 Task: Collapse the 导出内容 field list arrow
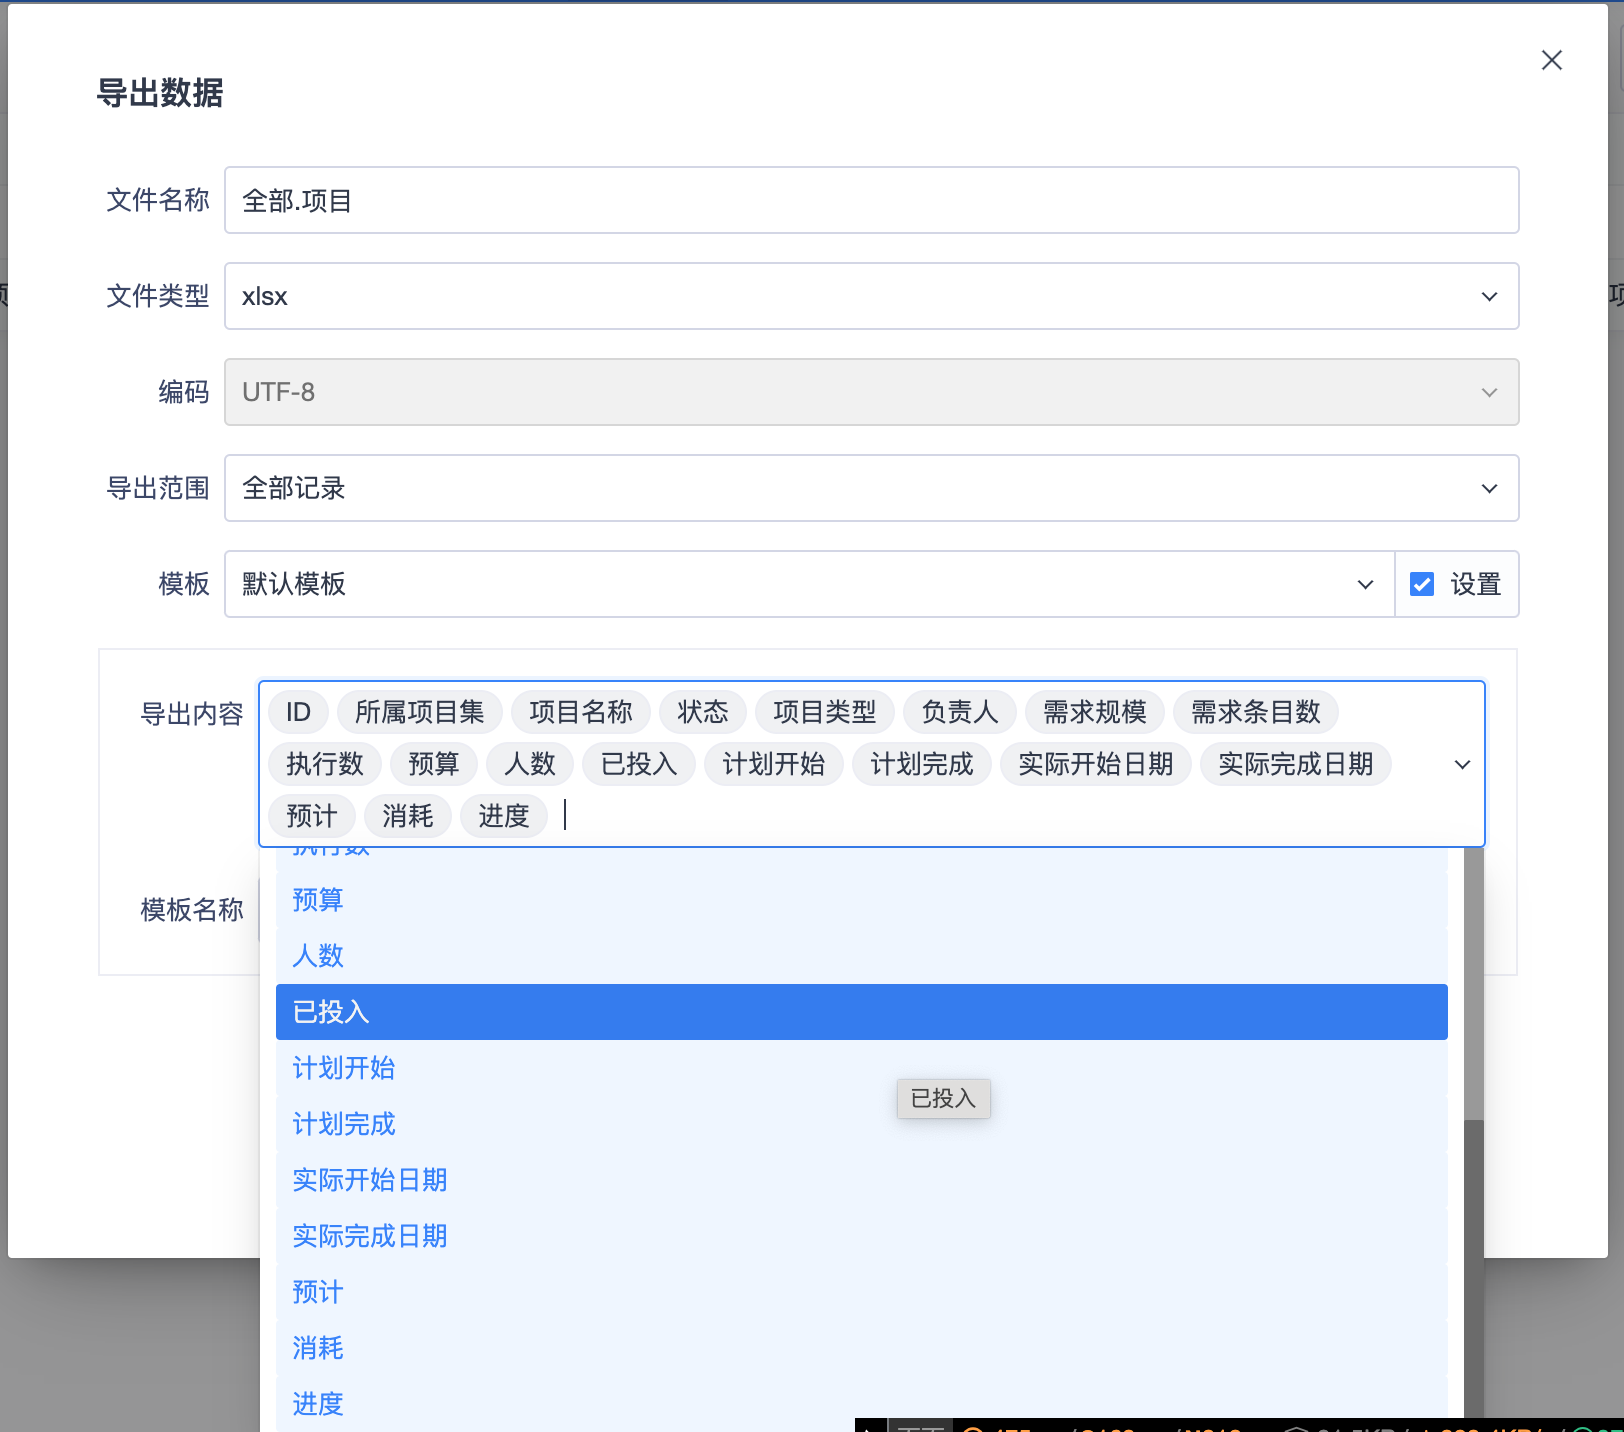1462,765
